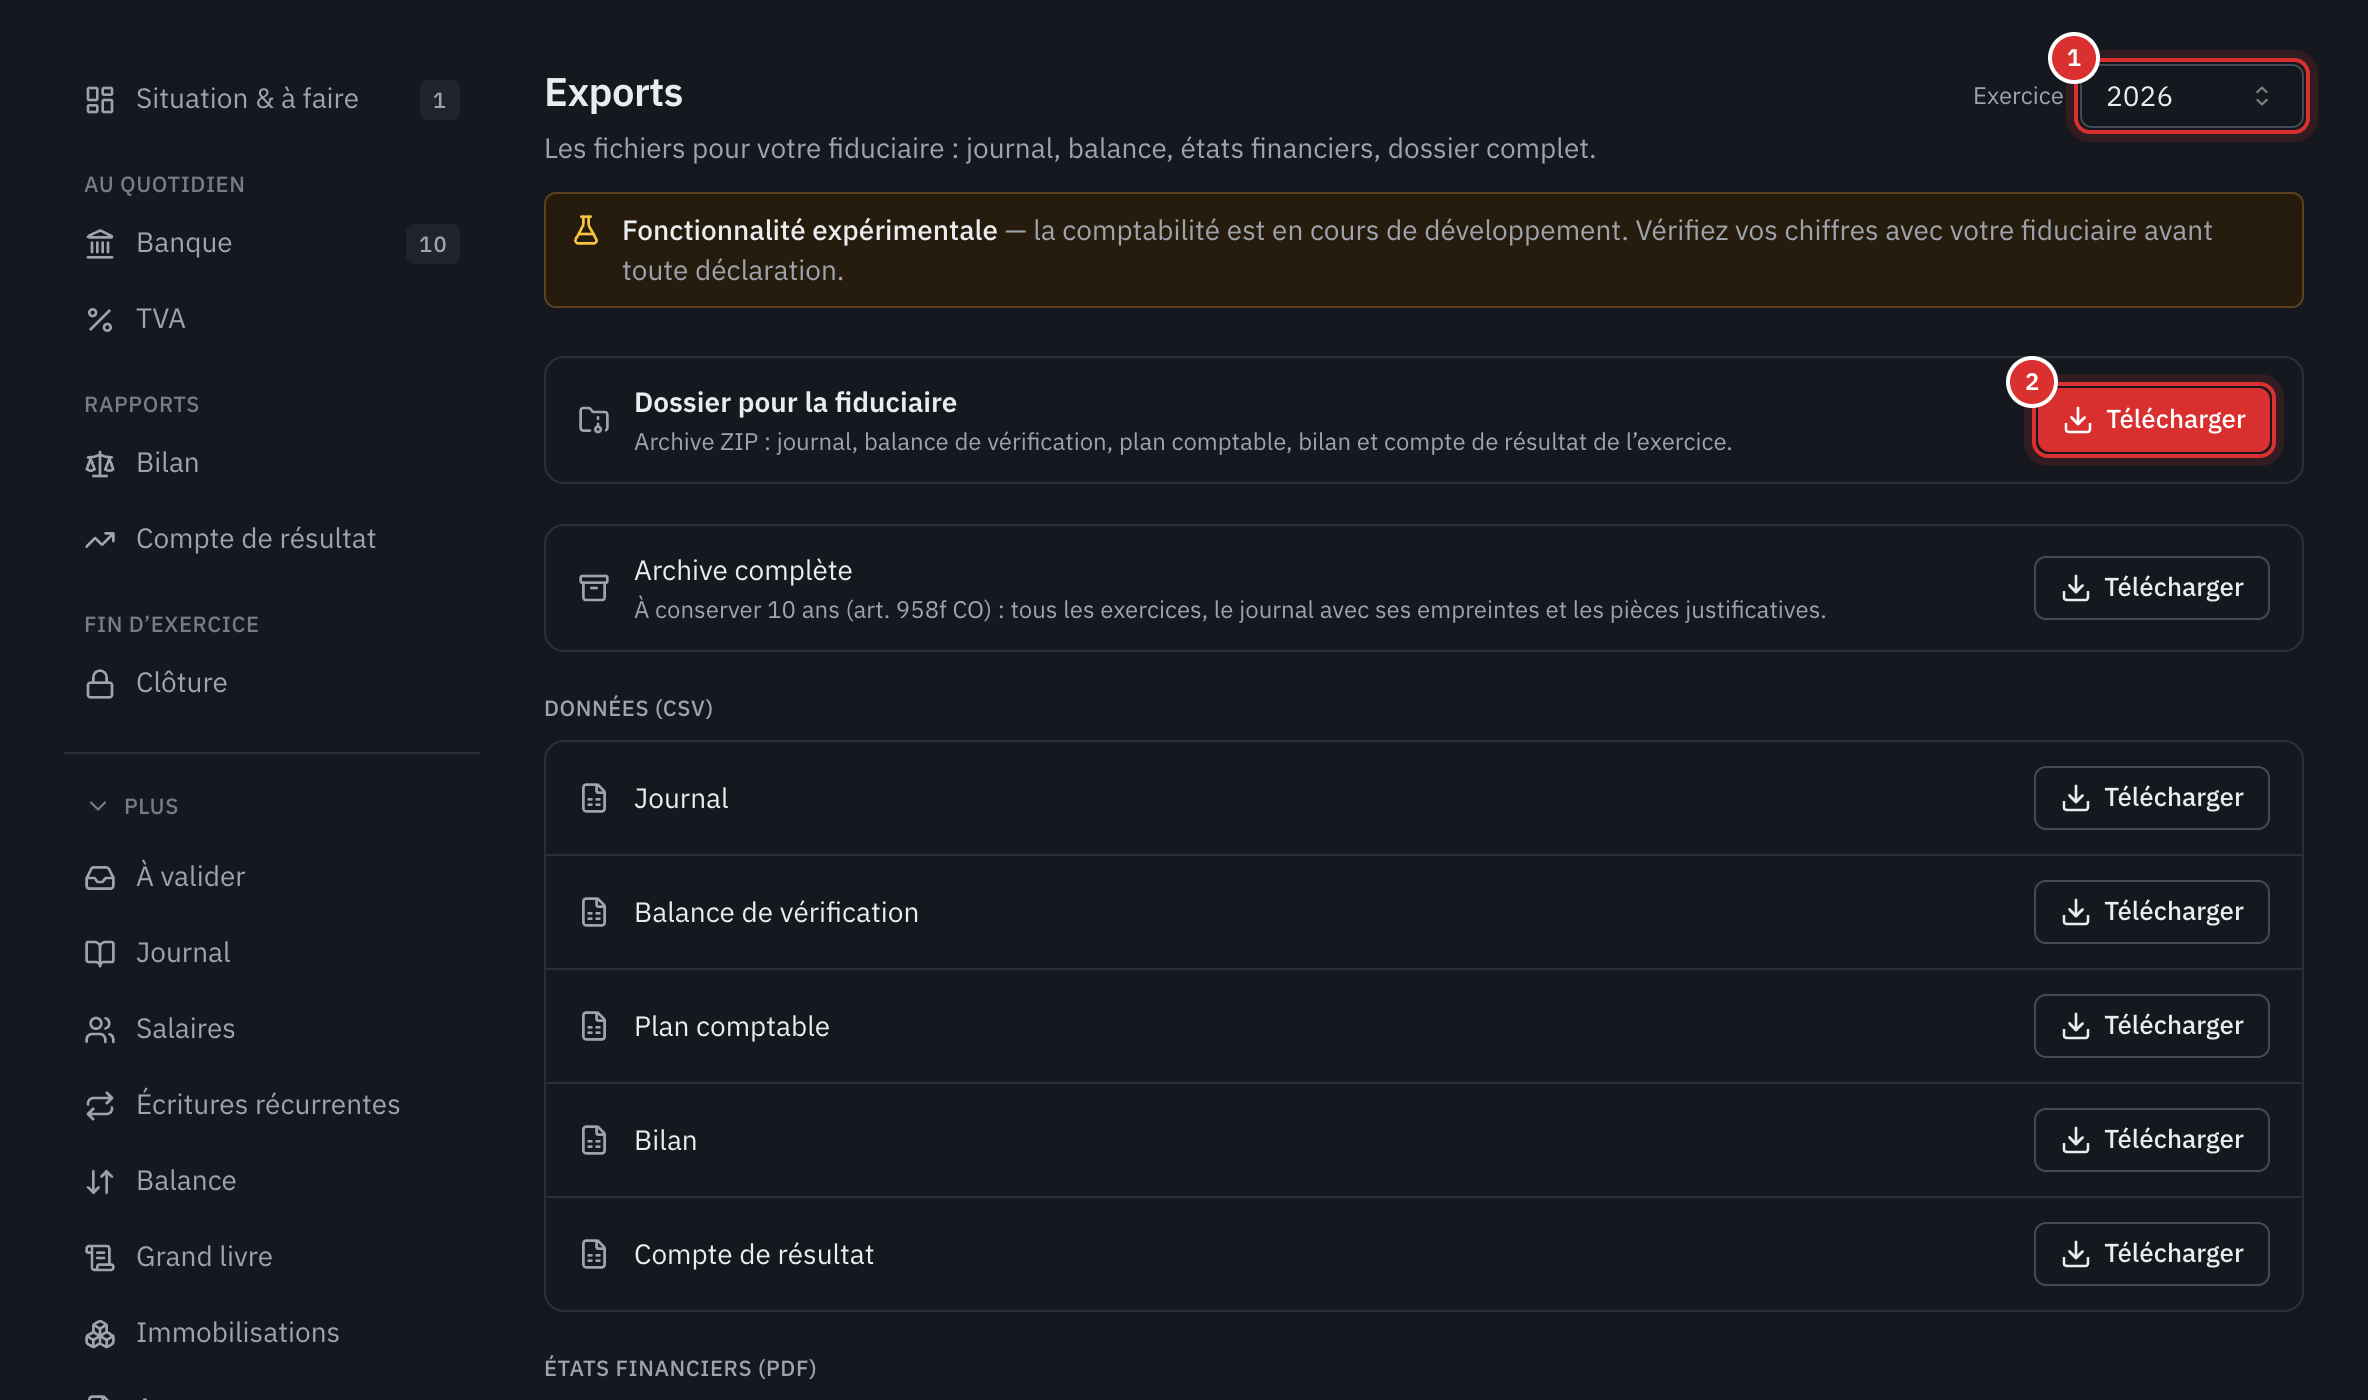Screen dimensions: 2368x1400
Task: Click the Balance de vérification row label
Action: 776,912
